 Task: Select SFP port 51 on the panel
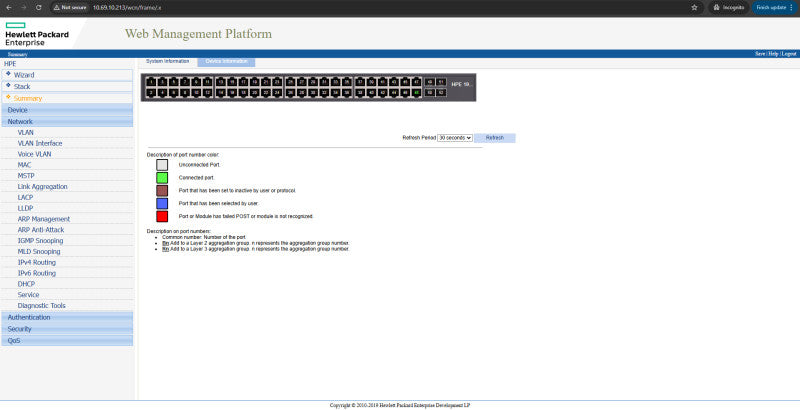point(441,82)
